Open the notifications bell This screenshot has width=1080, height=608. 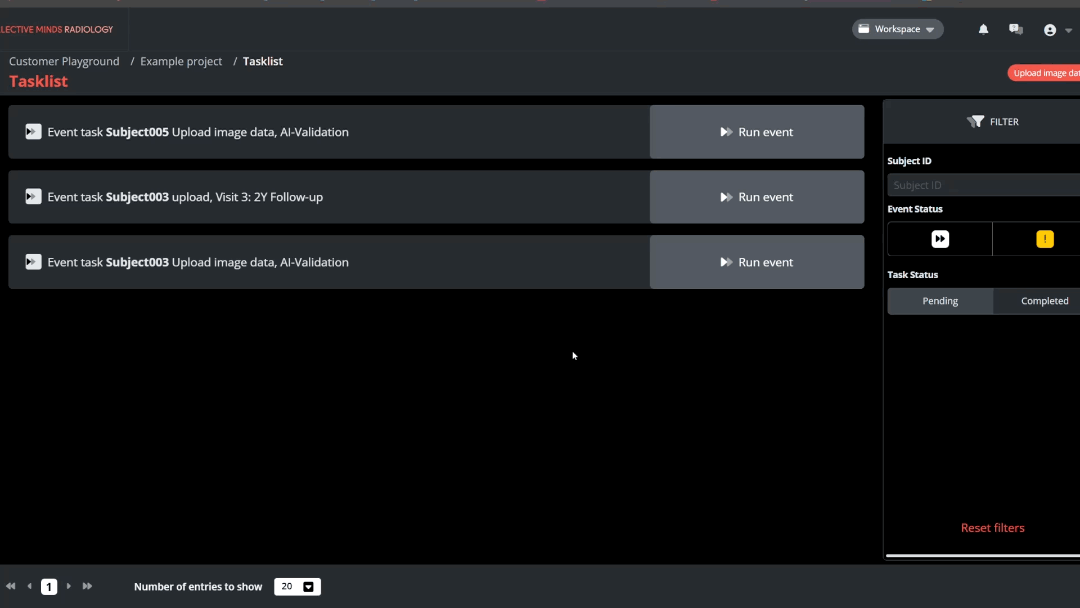[983, 30]
